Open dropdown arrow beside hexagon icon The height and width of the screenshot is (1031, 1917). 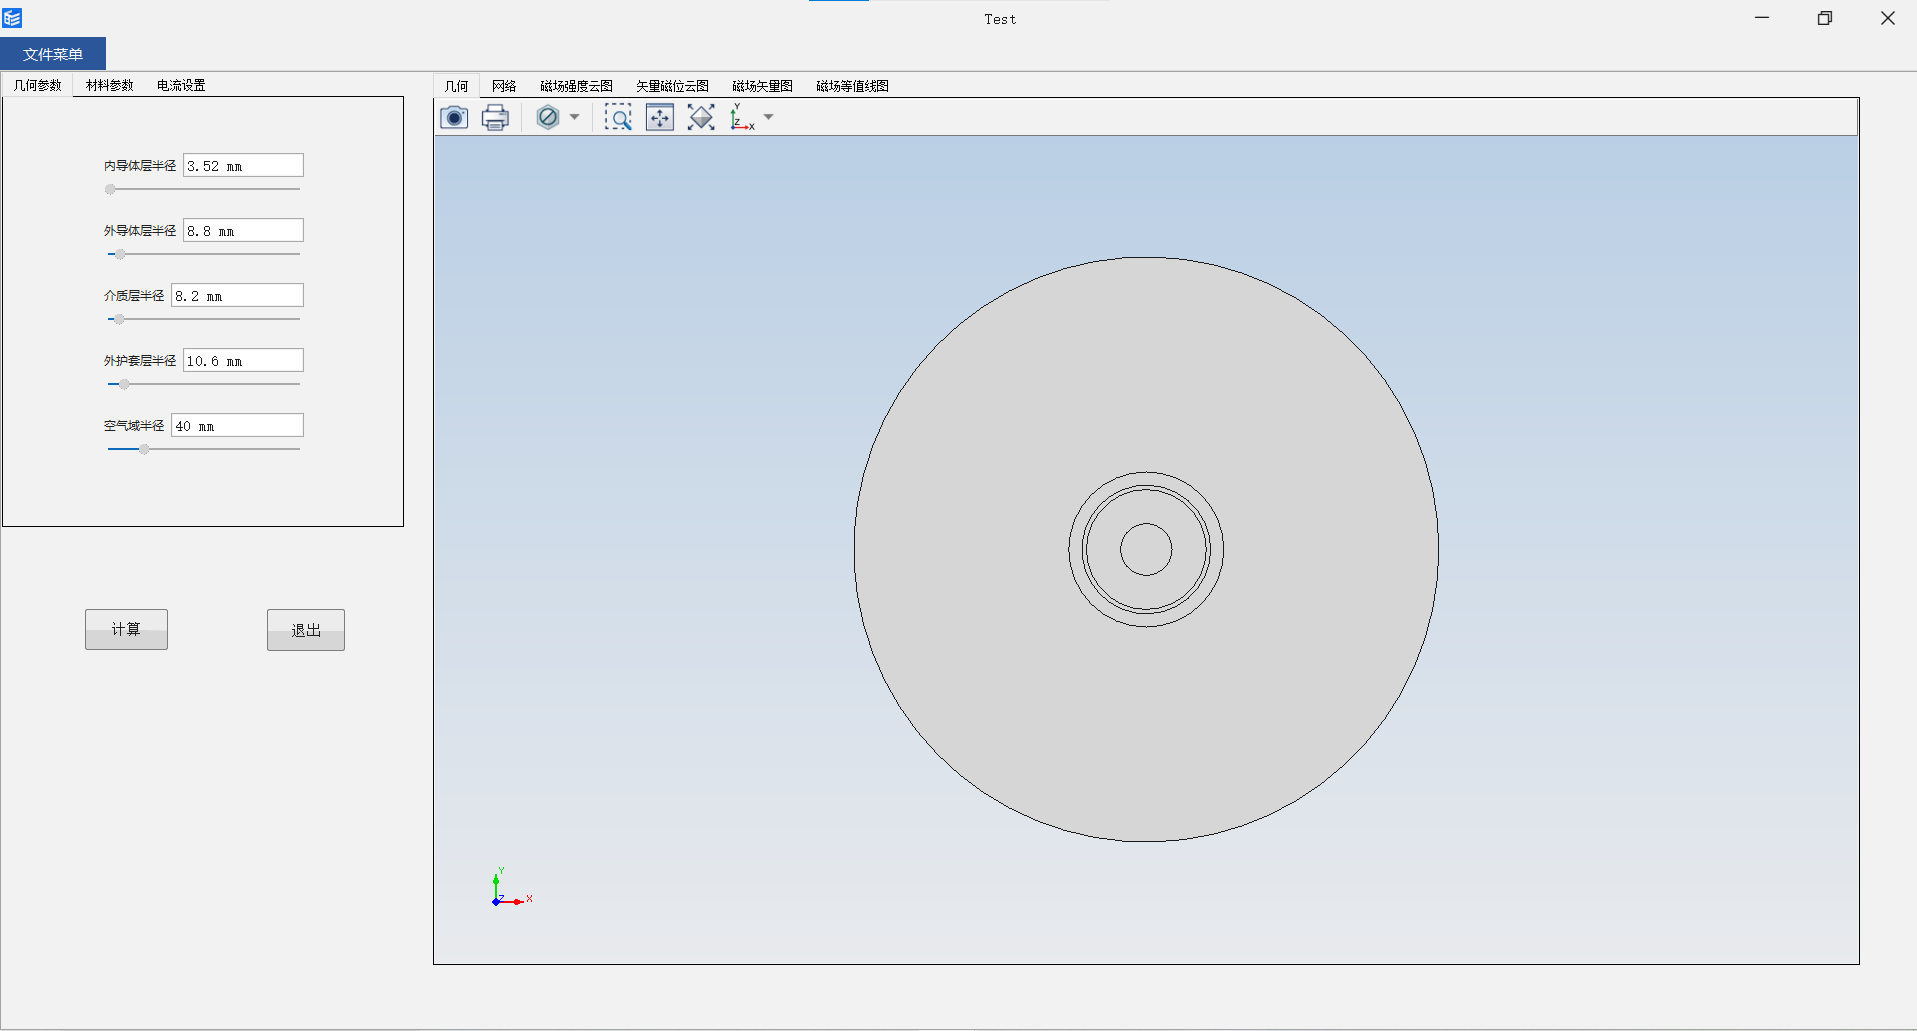574,118
